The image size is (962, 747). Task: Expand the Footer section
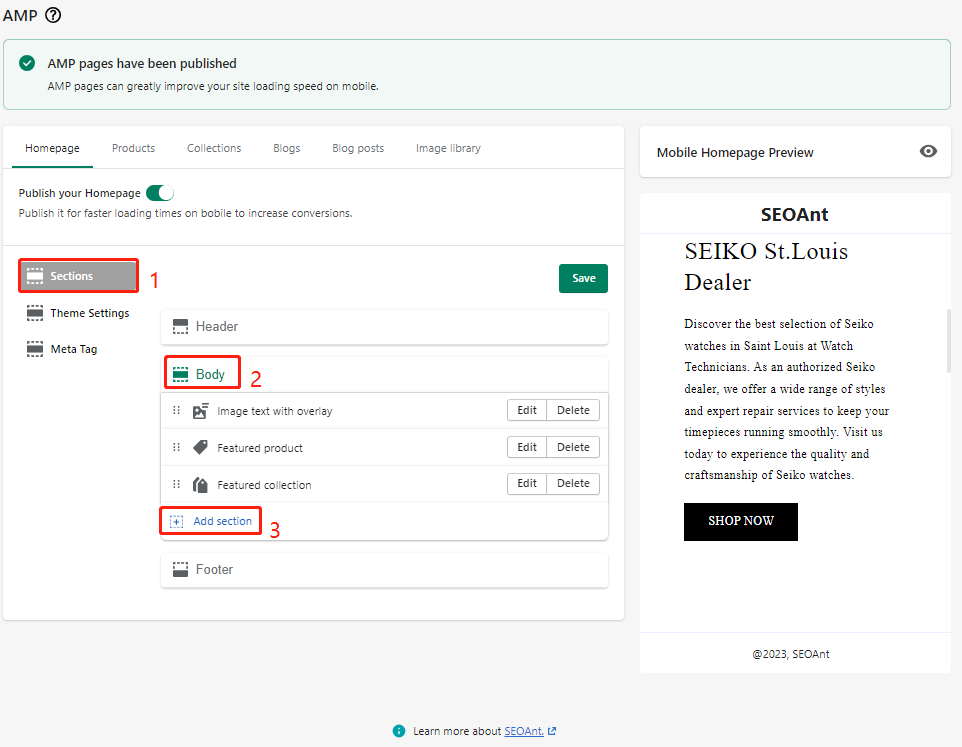point(384,569)
